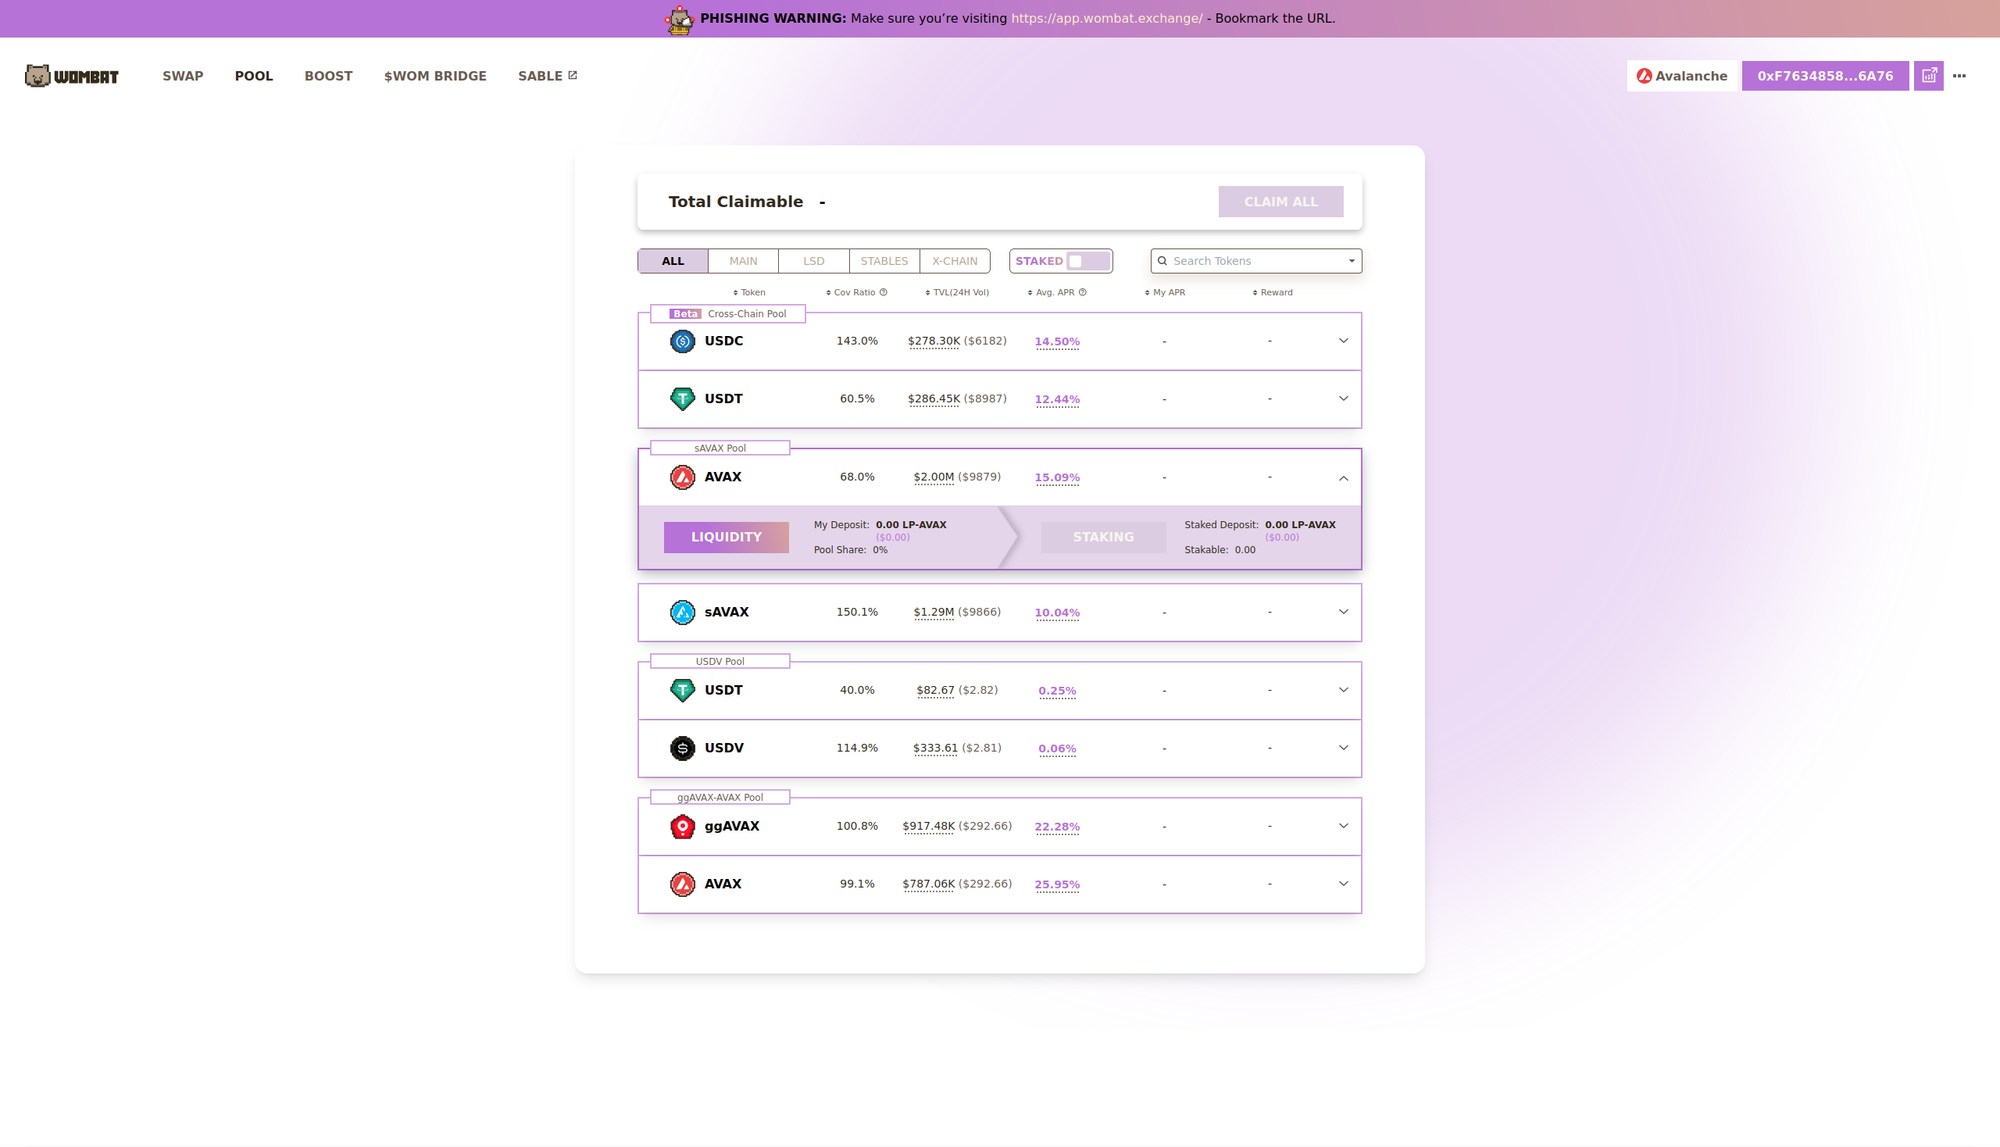The width and height of the screenshot is (2000, 1147).
Task: Click the Liquidity button for AVAX
Action: (x=726, y=537)
